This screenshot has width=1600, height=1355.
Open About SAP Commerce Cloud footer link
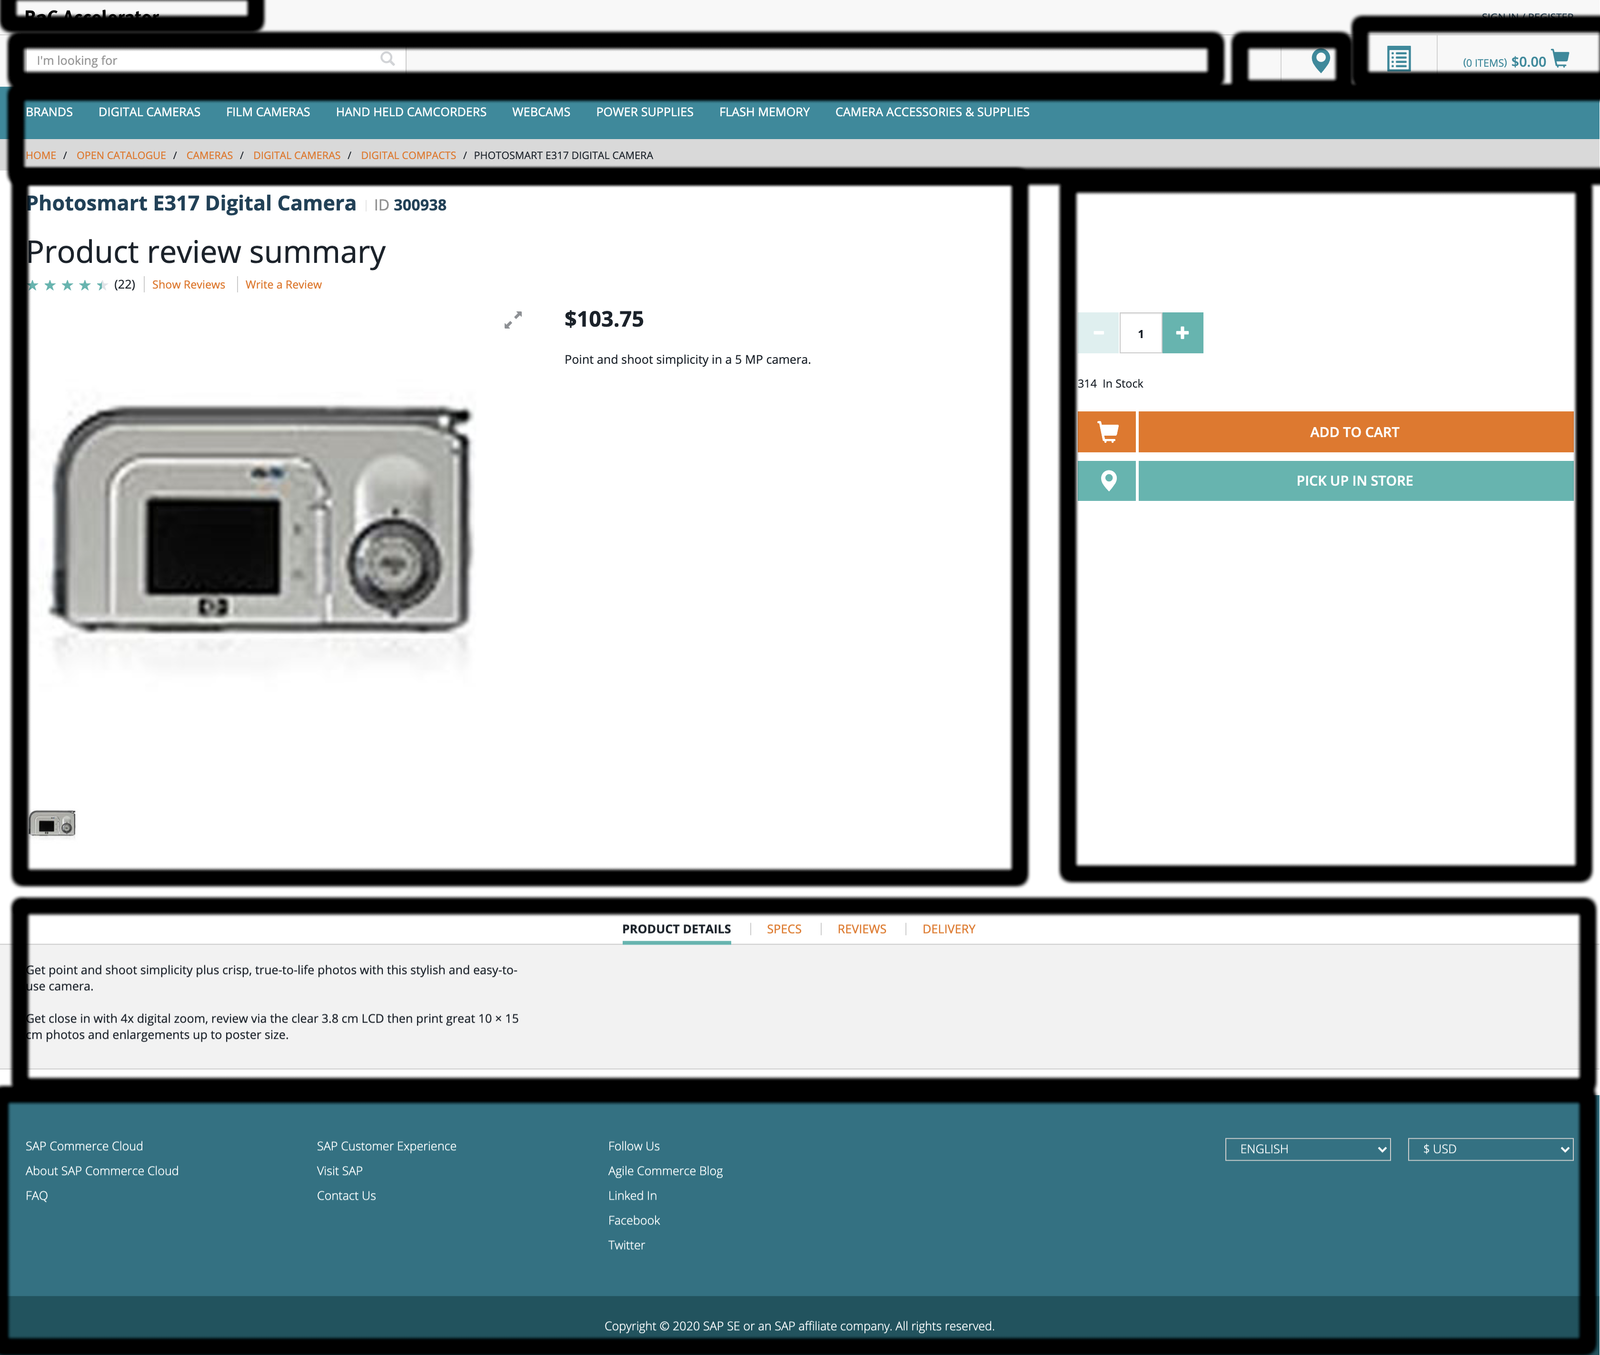102,1171
